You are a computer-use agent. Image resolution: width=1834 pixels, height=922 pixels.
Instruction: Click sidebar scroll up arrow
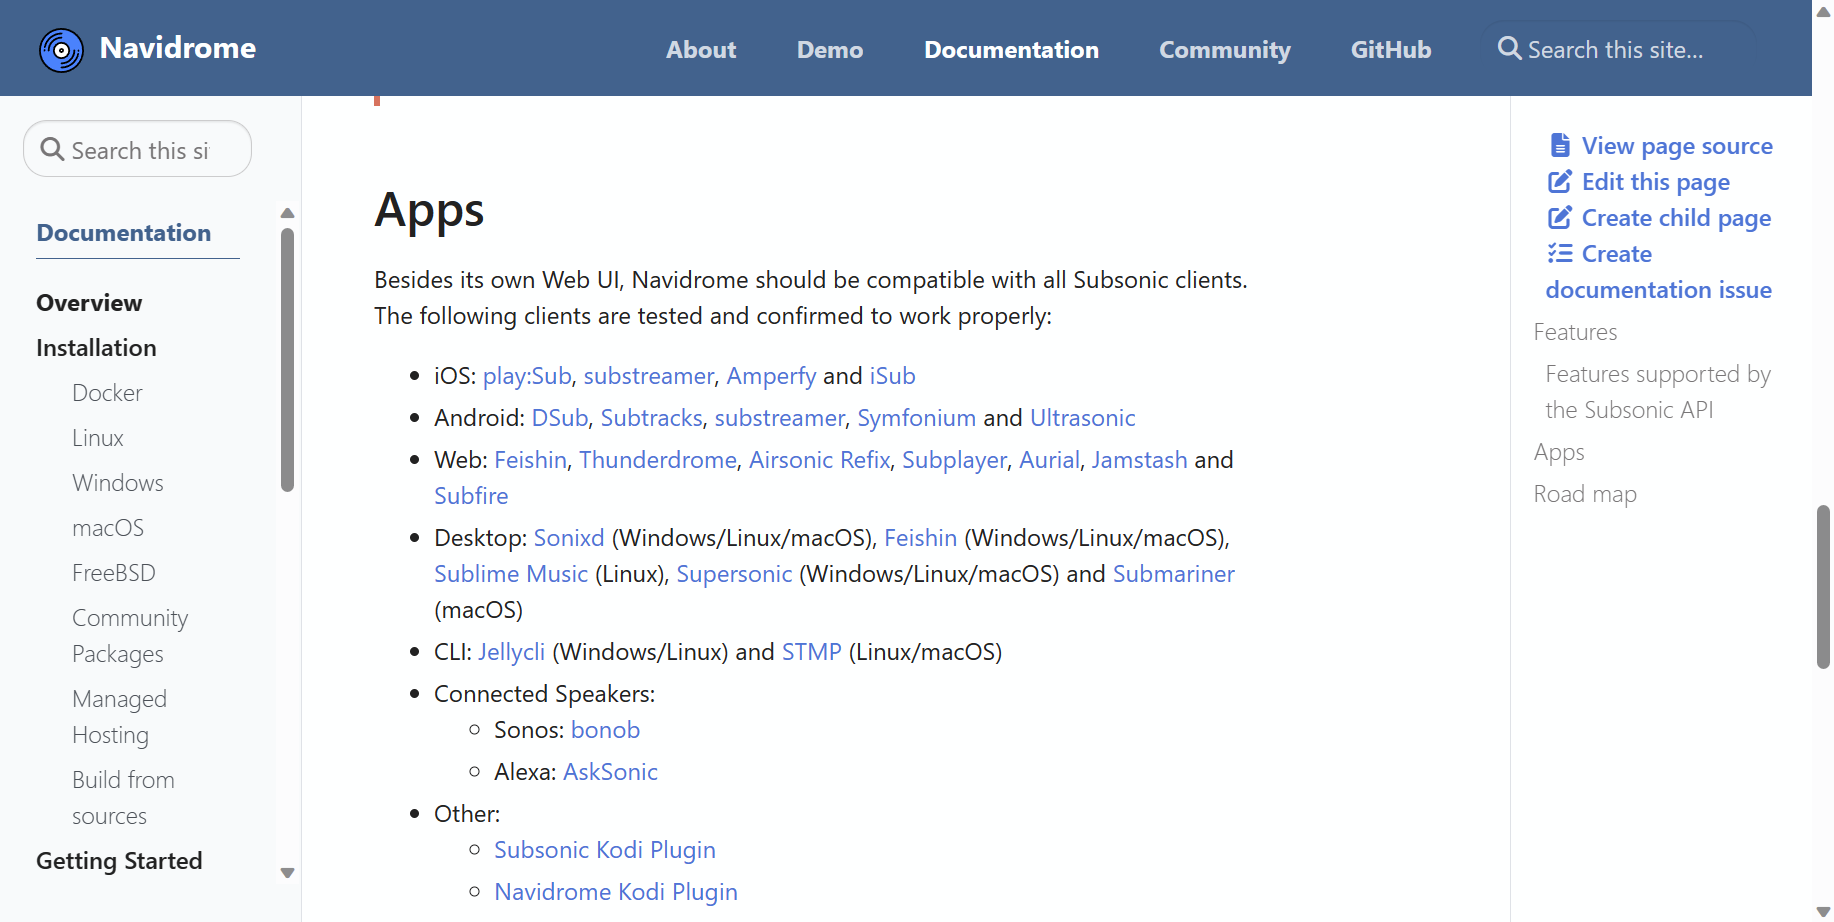coord(288,213)
